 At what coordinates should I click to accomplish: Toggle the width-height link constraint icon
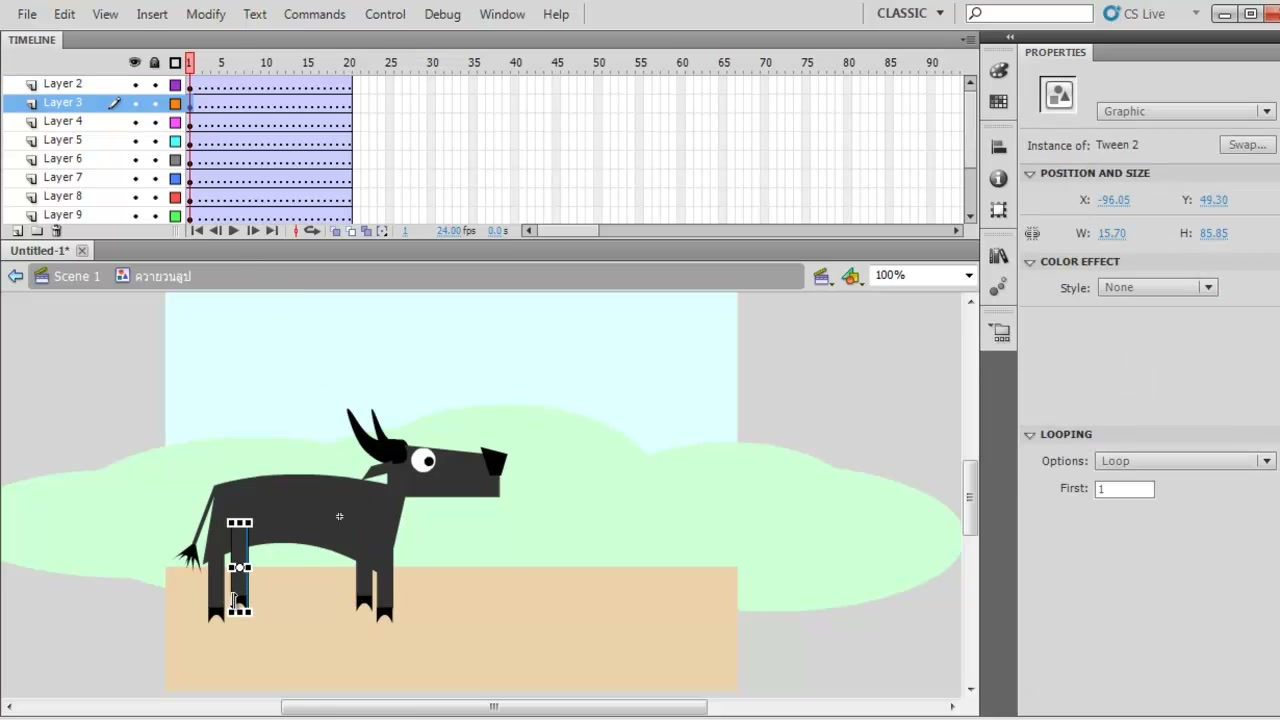(x=1032, y=233)
